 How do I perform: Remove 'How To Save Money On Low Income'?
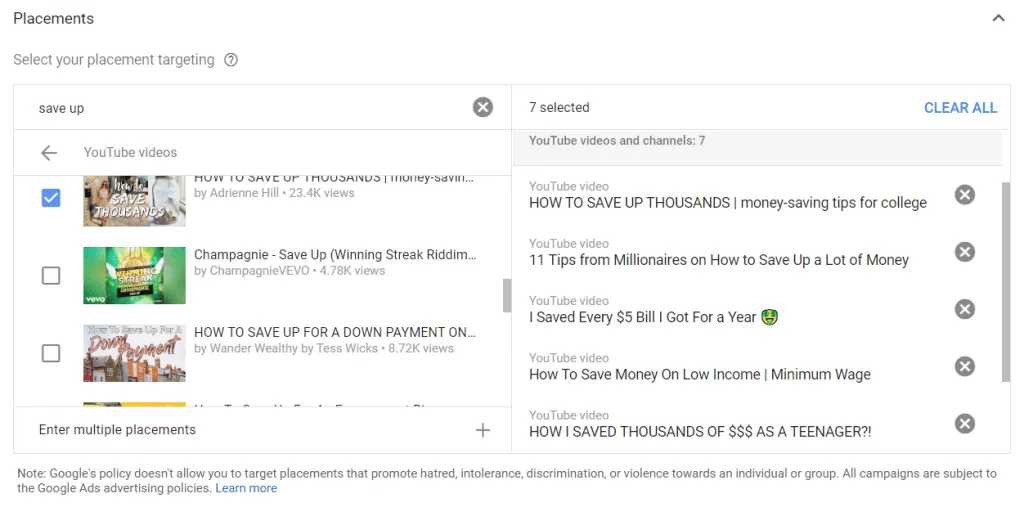(x=965, y=367)
